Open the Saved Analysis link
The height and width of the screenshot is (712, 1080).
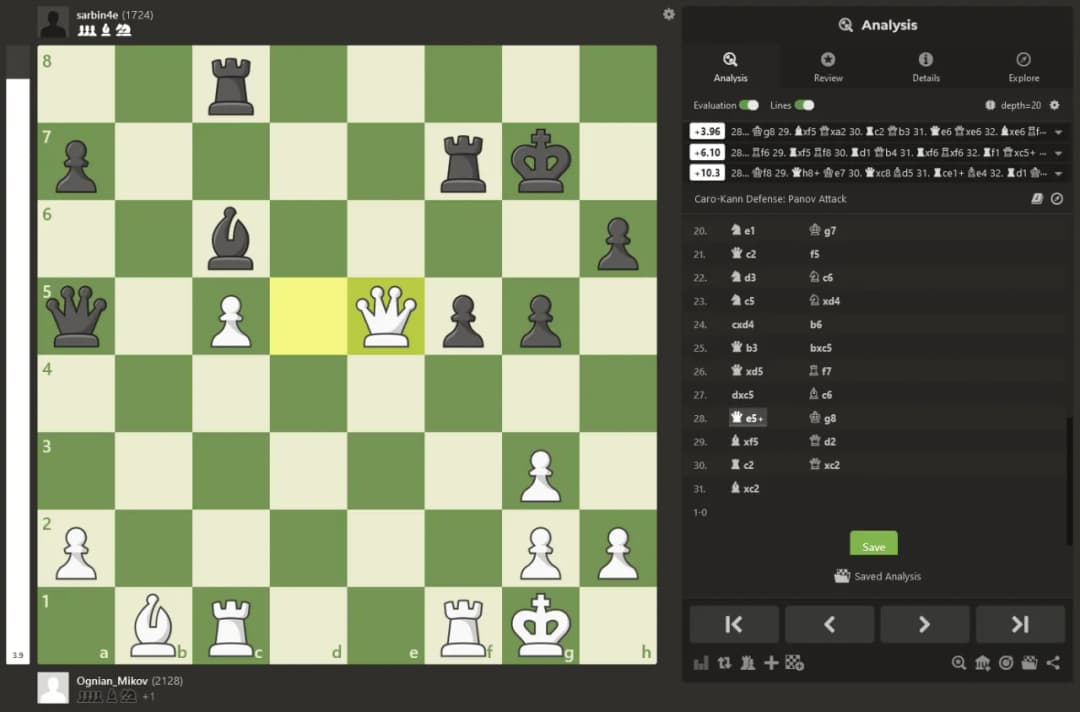coord(877,576)
